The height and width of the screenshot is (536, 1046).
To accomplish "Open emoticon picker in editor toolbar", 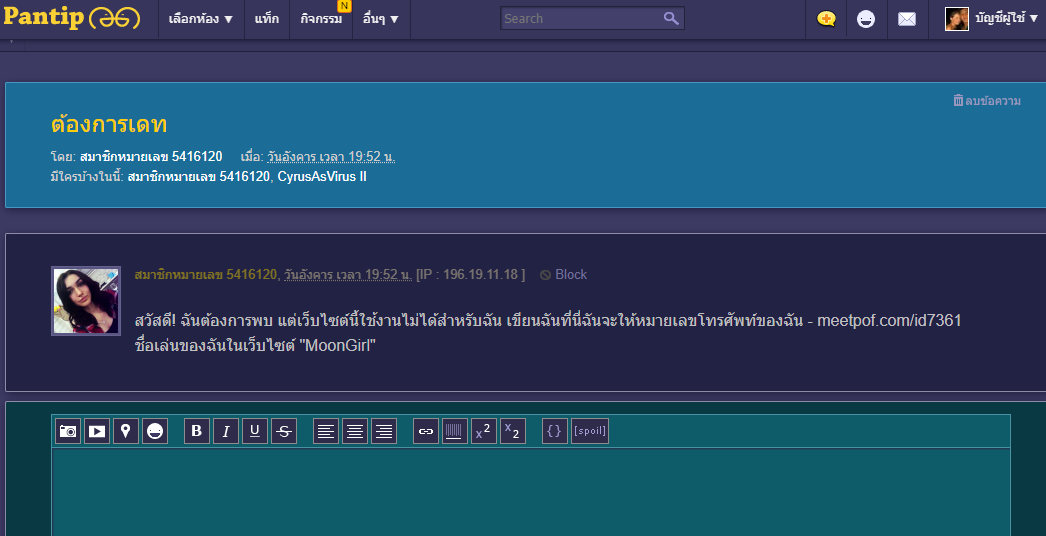I will pyautogui.click(x=155, y=431).
